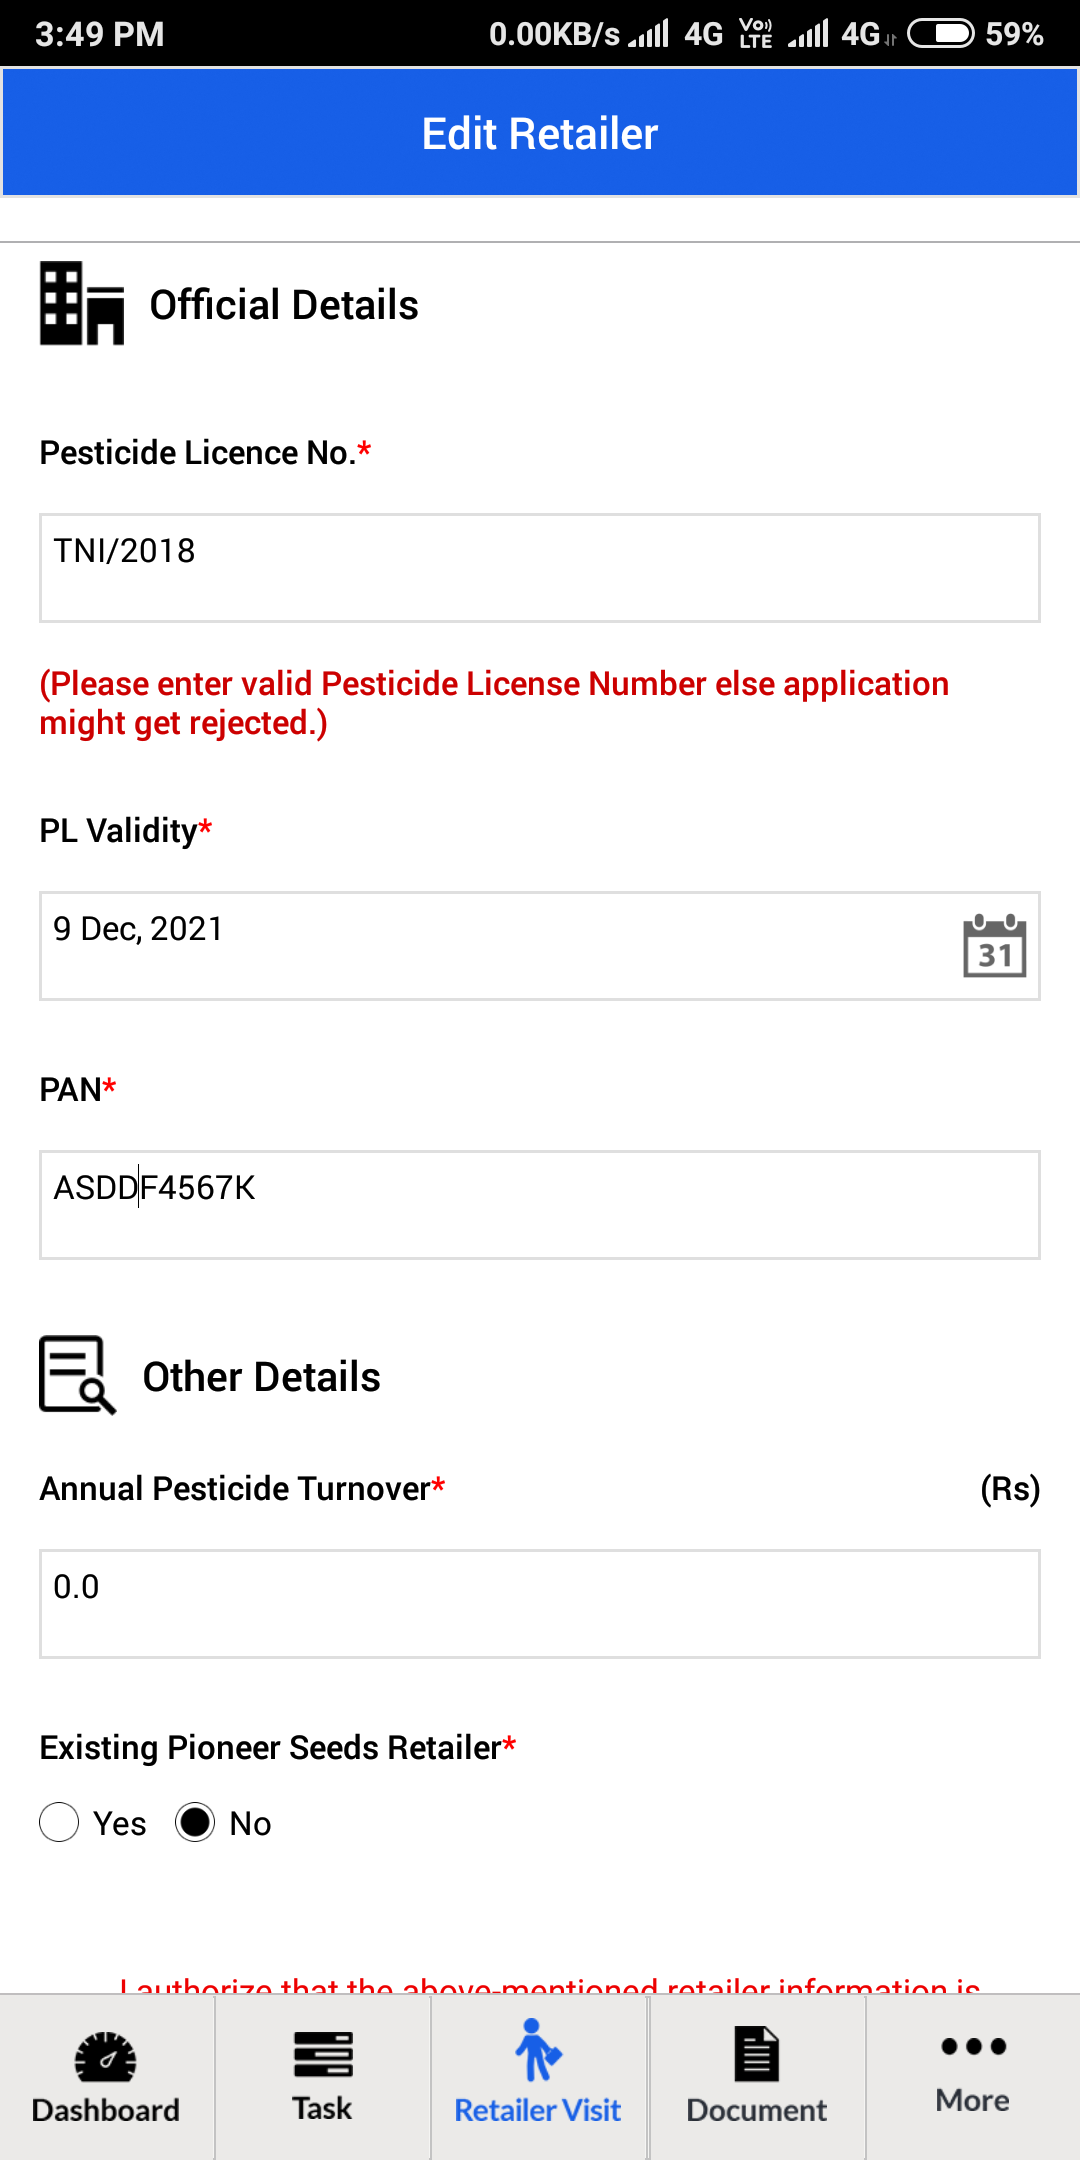Image resolution: width=1080 pixels, height=2160 pixels.
Task: Tap the Dashboard speedometer icon
Action: 106,2056
